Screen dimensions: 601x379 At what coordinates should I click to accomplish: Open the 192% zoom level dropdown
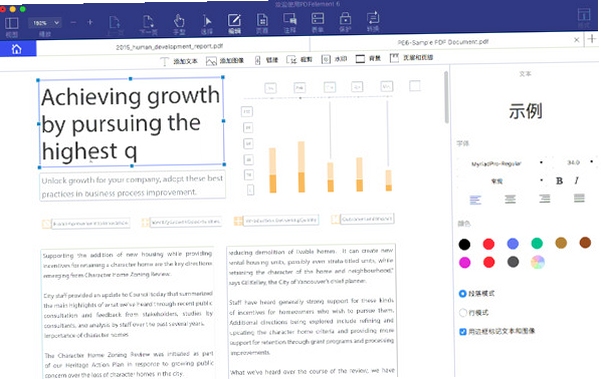point(45,23)
